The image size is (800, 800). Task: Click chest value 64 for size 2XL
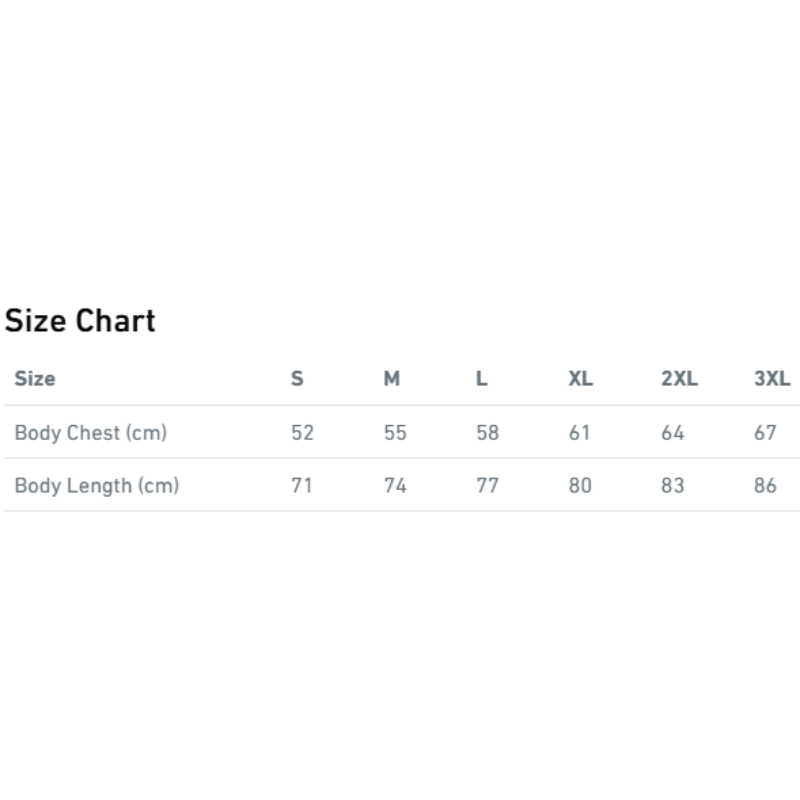click(x=672, y=433)
